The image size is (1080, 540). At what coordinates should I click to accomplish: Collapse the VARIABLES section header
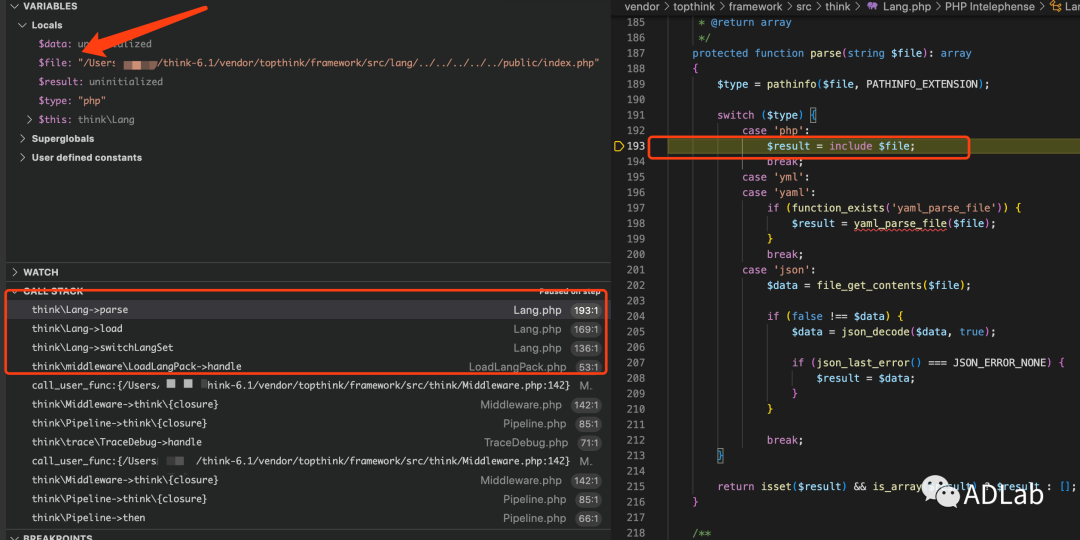(49, 6)
